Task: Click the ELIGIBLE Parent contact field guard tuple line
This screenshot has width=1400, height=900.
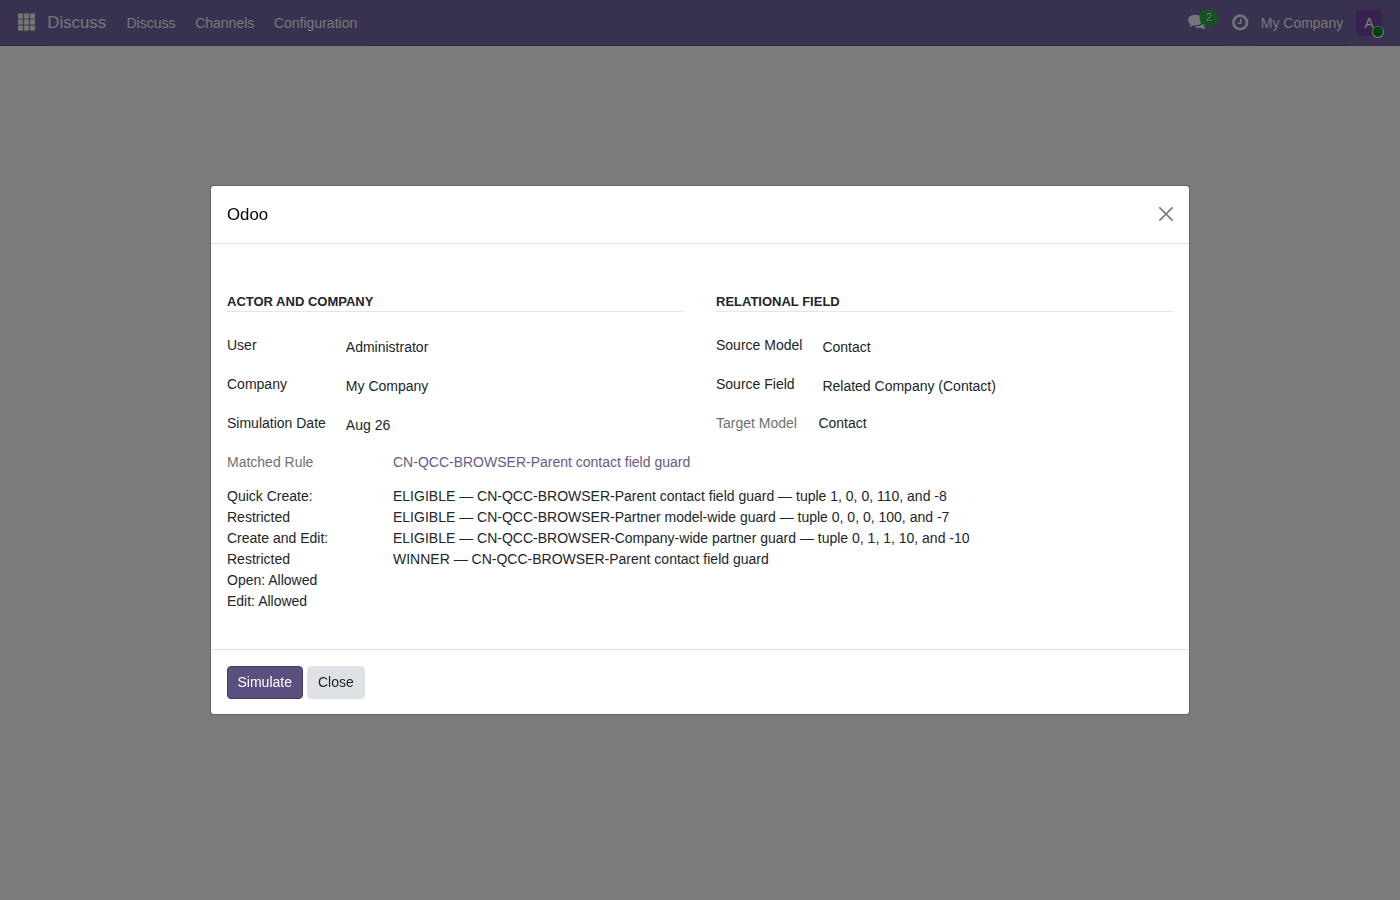Action: pyautogui.click(x=670, y=496)
